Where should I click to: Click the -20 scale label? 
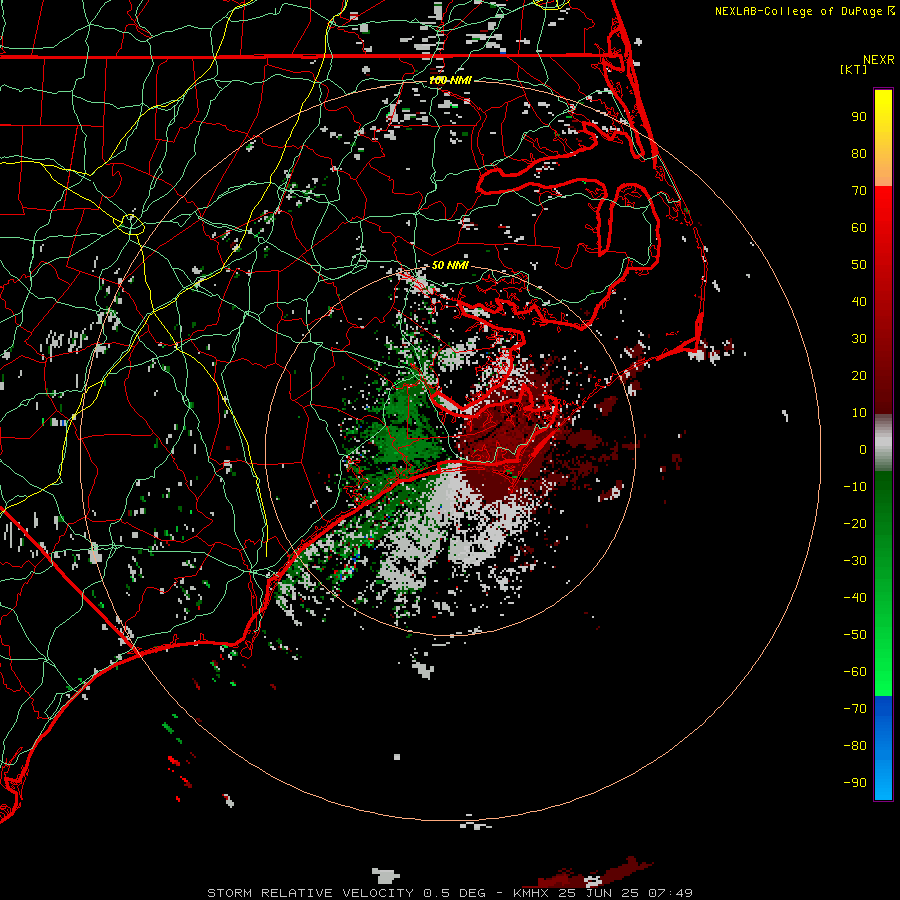(x=855, y=524)
